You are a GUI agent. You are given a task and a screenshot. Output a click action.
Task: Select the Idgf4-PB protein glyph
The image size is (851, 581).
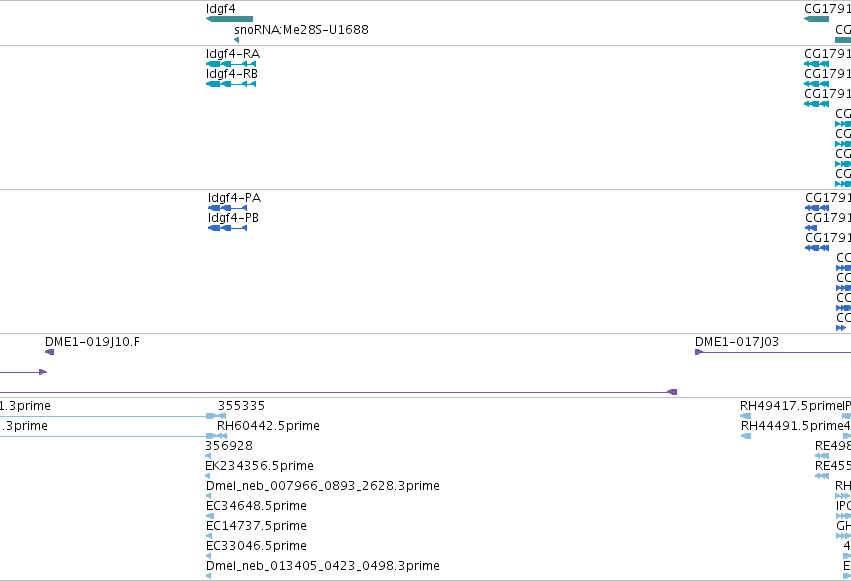pyautogui.click(x=227, y=228)
